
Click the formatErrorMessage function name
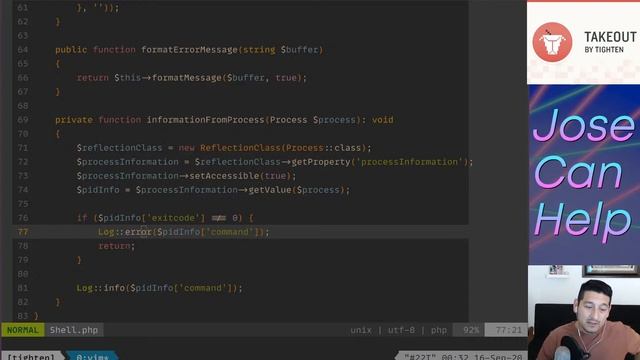[189, 50]
